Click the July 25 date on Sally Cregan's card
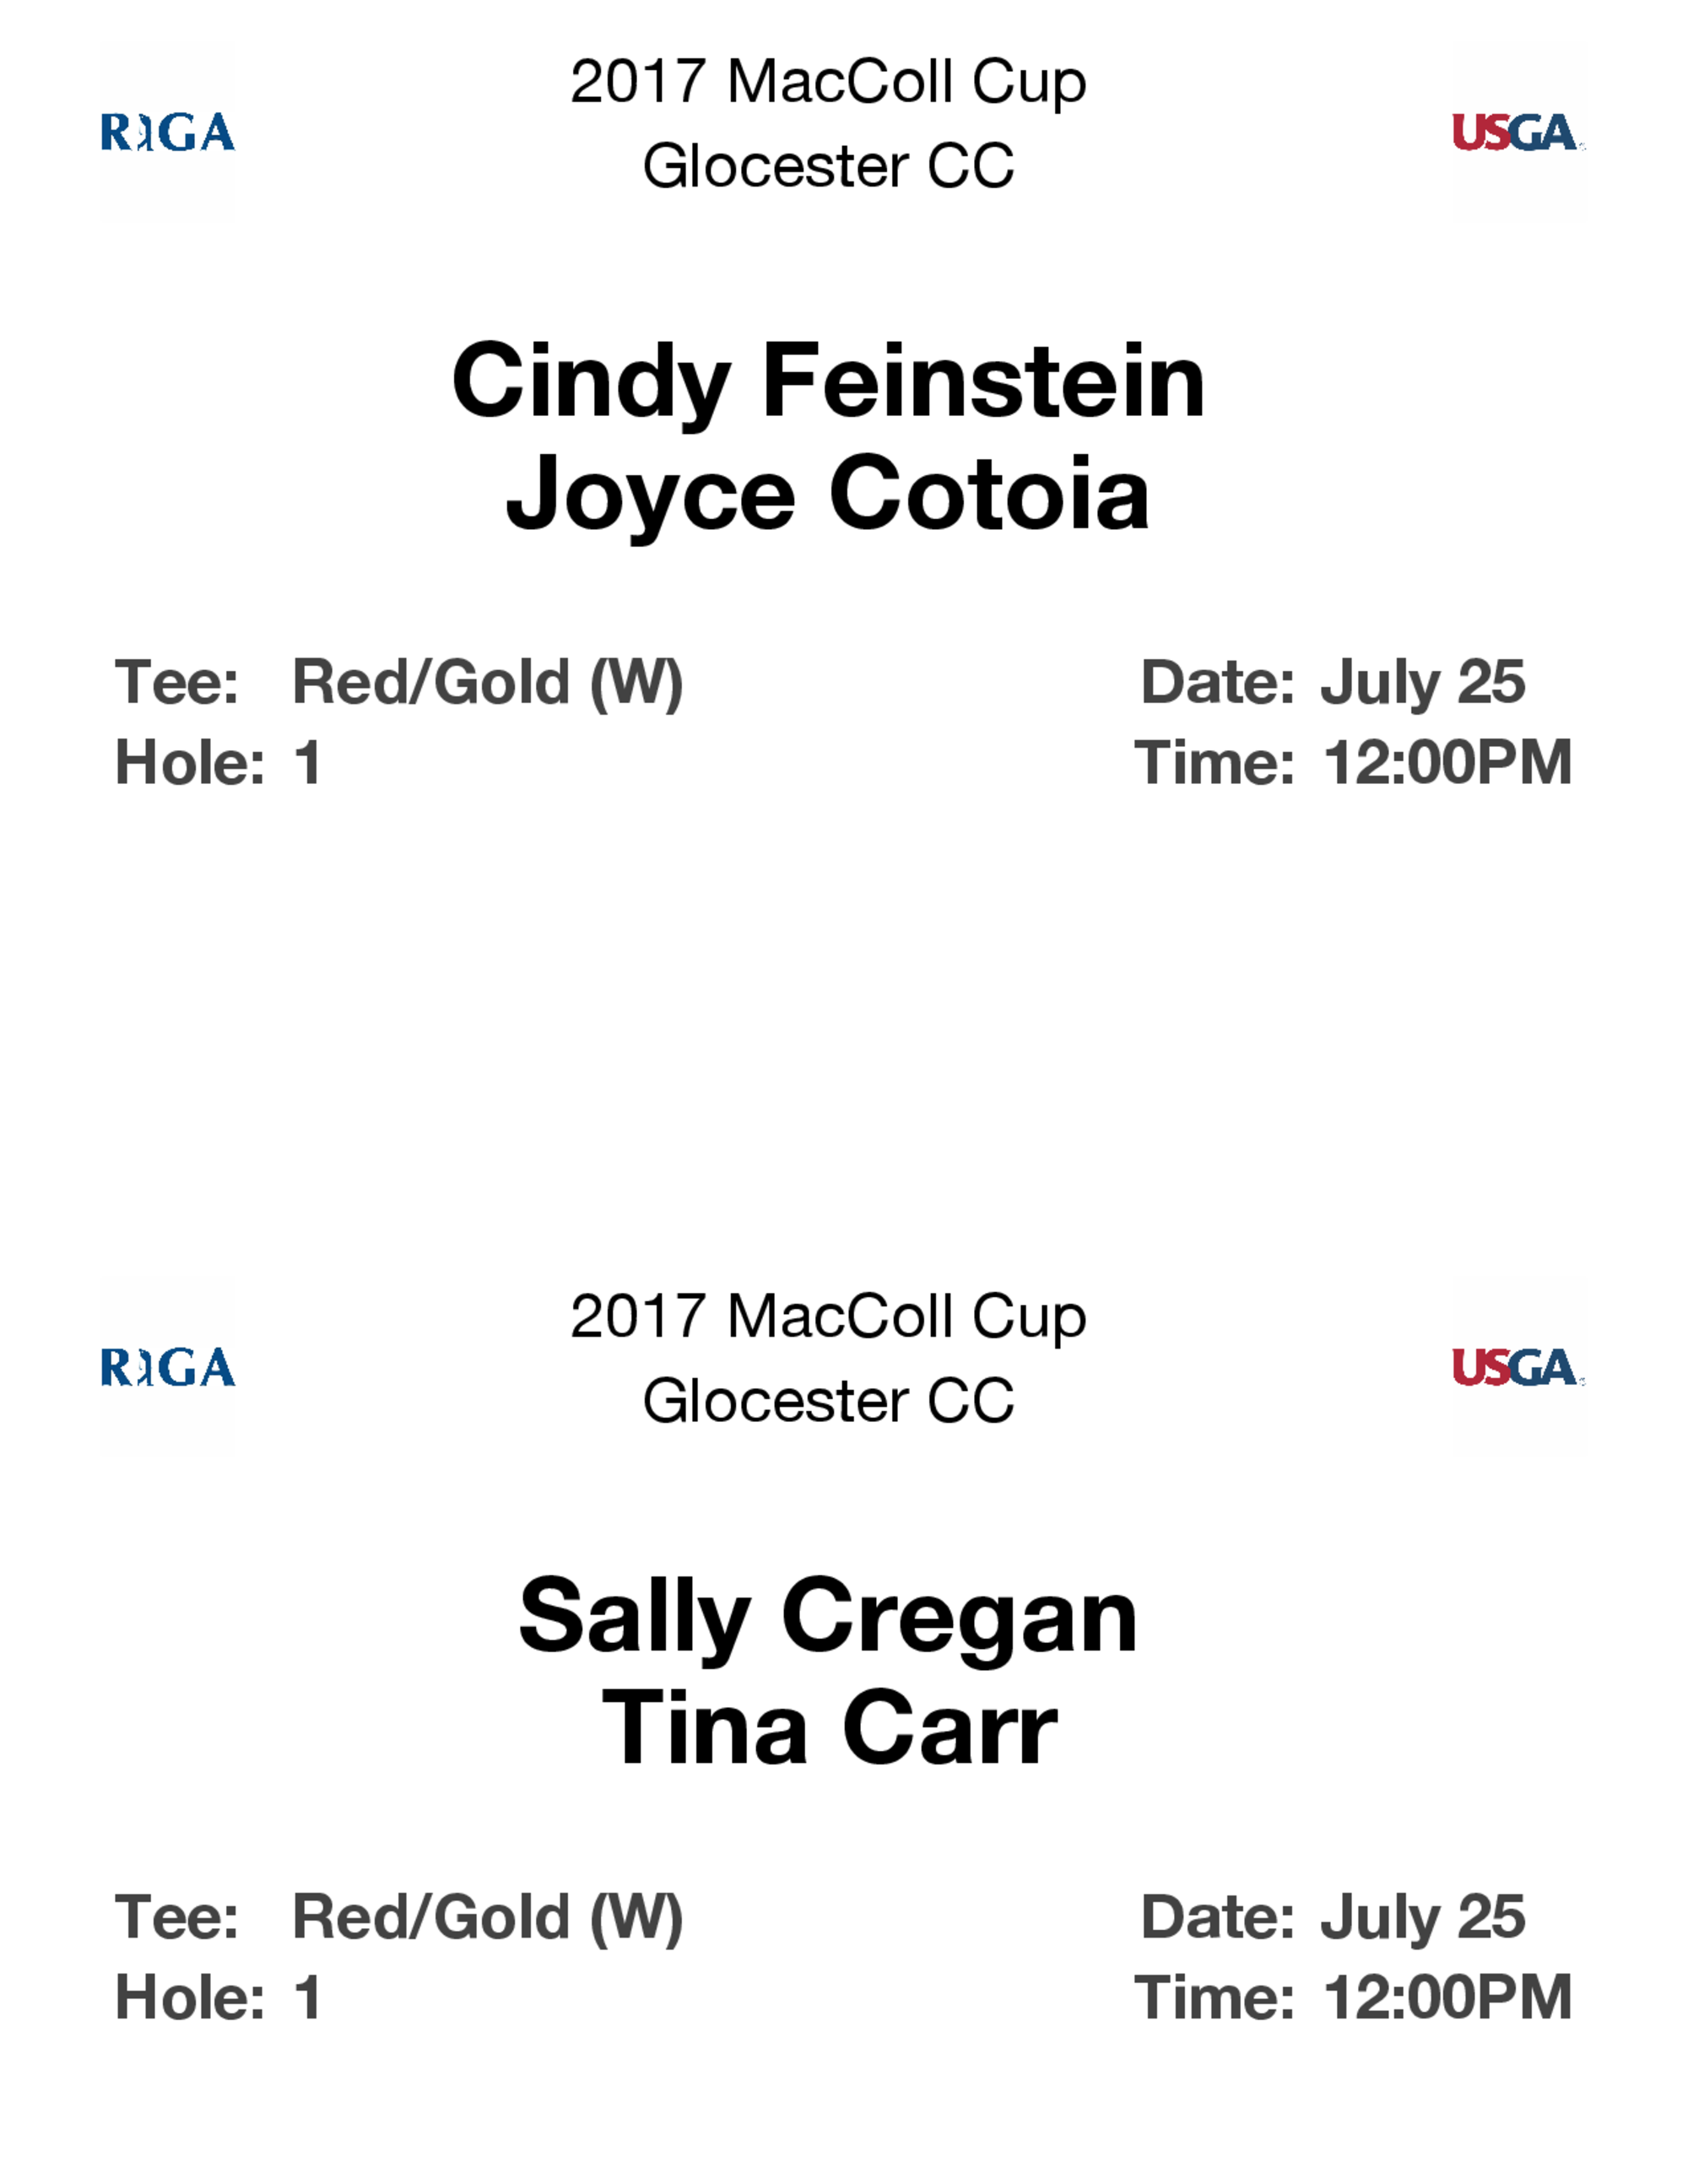The image size is (1688, 2184). [x=1422, y=1918]
